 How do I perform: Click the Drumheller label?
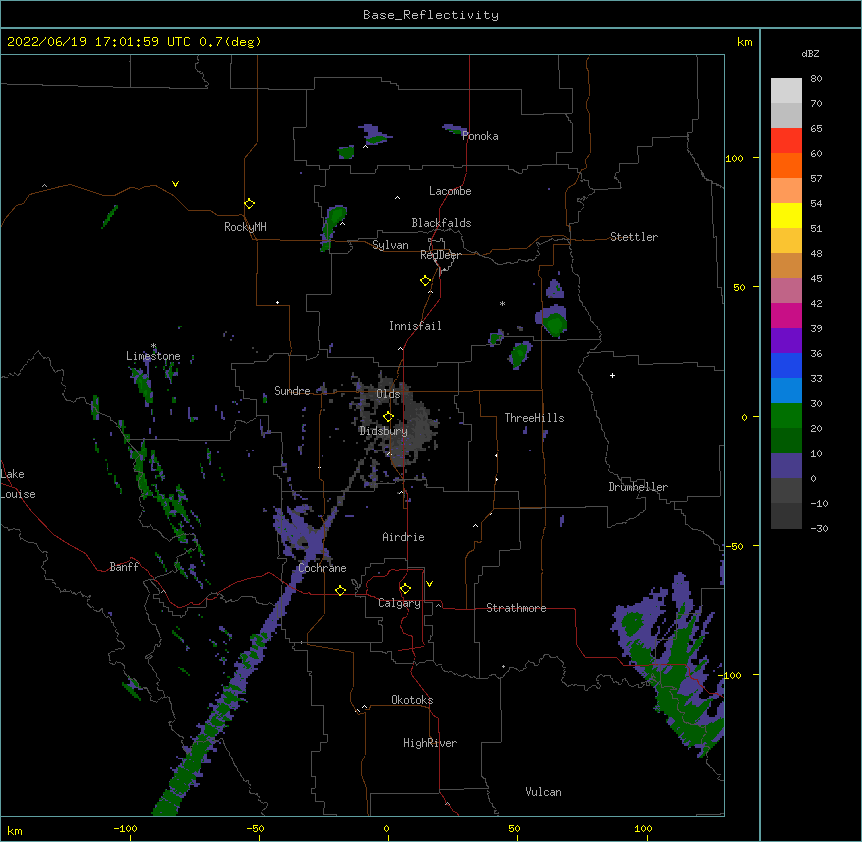click(638, 487)
